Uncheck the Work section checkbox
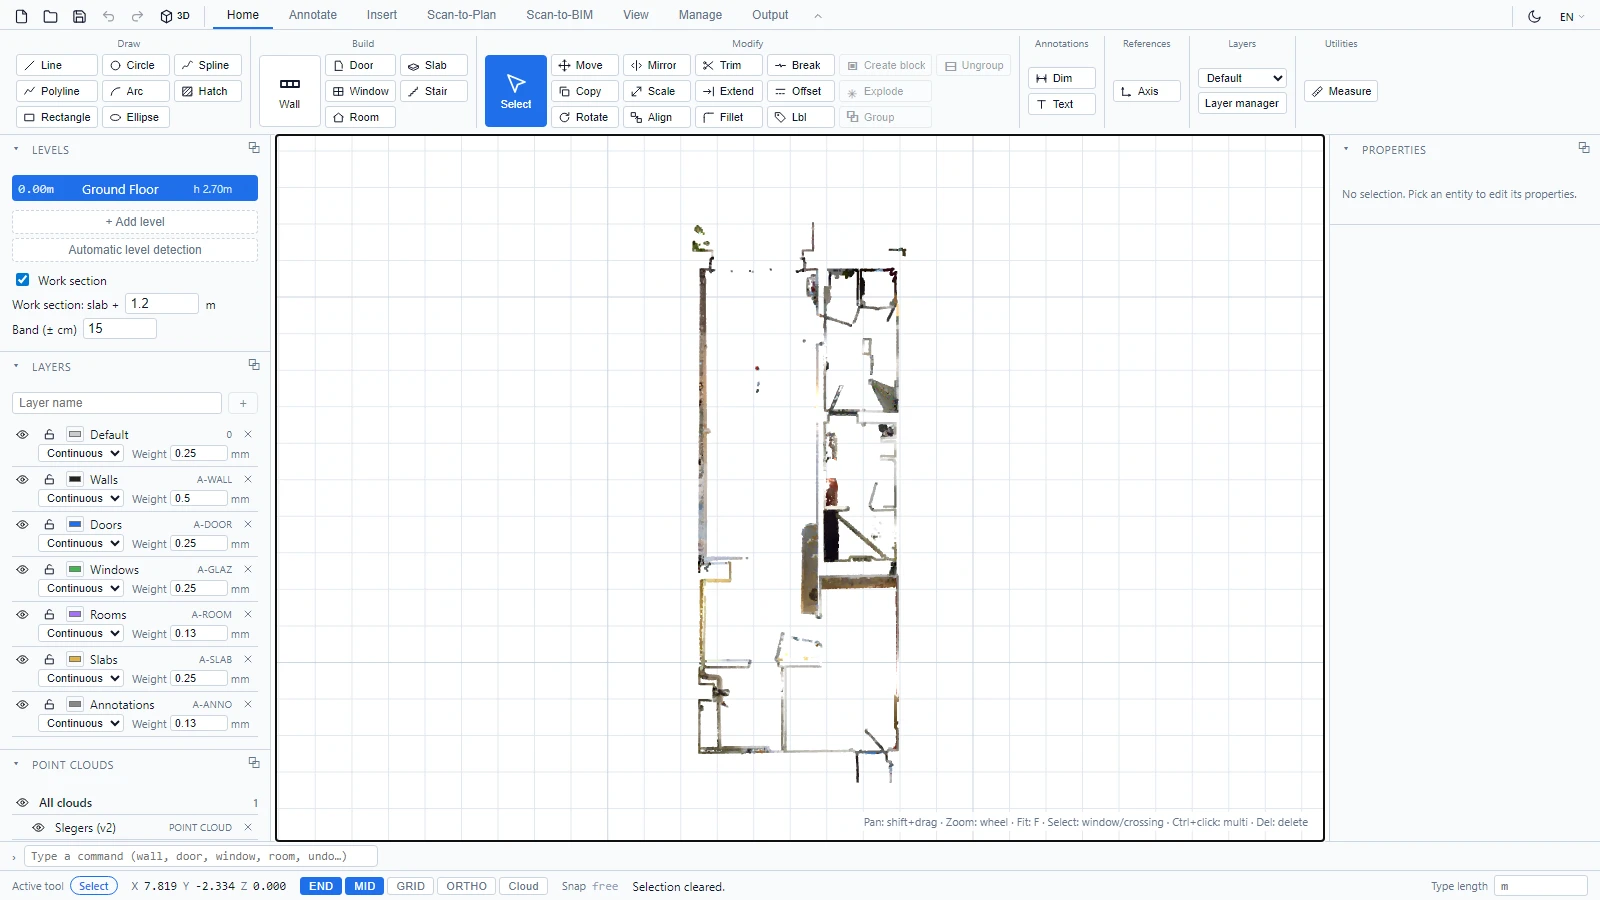Screen dimensions: 1600x900 tap(22, 280)
